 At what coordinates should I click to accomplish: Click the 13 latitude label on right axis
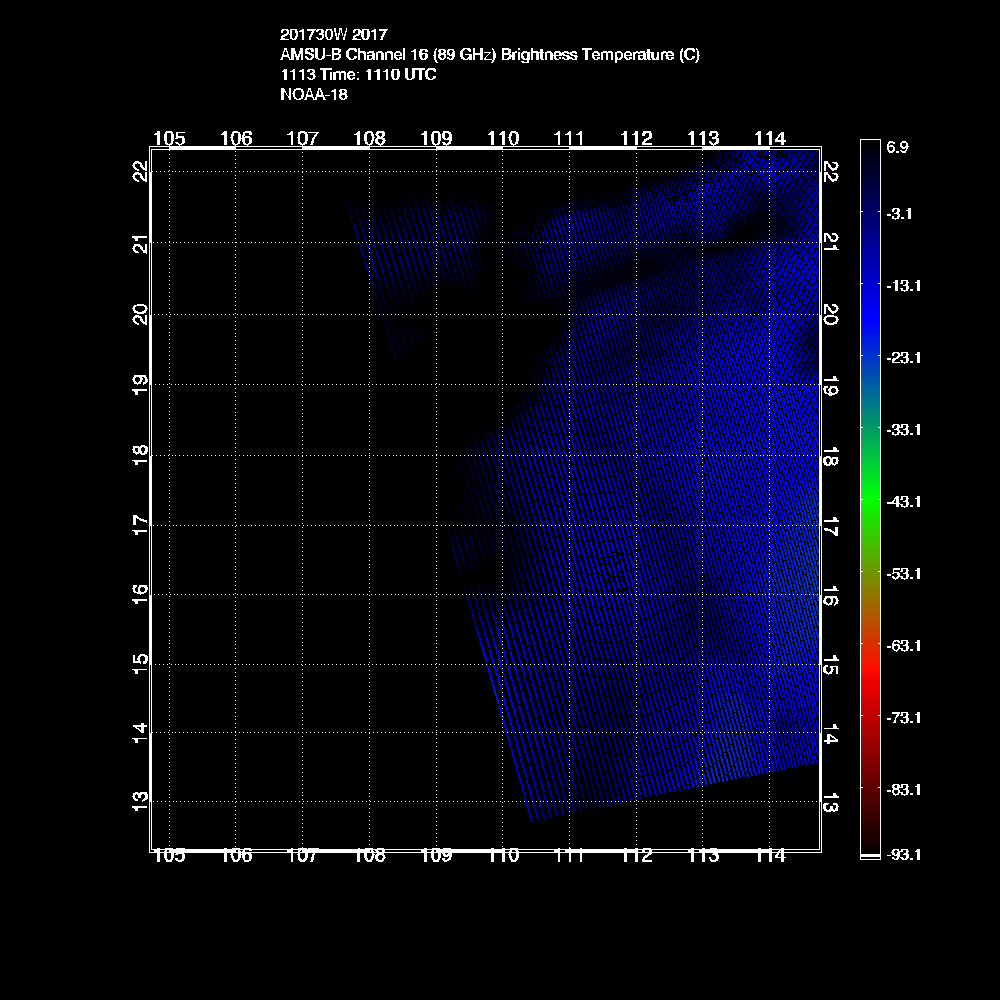(x=830, y=803)
